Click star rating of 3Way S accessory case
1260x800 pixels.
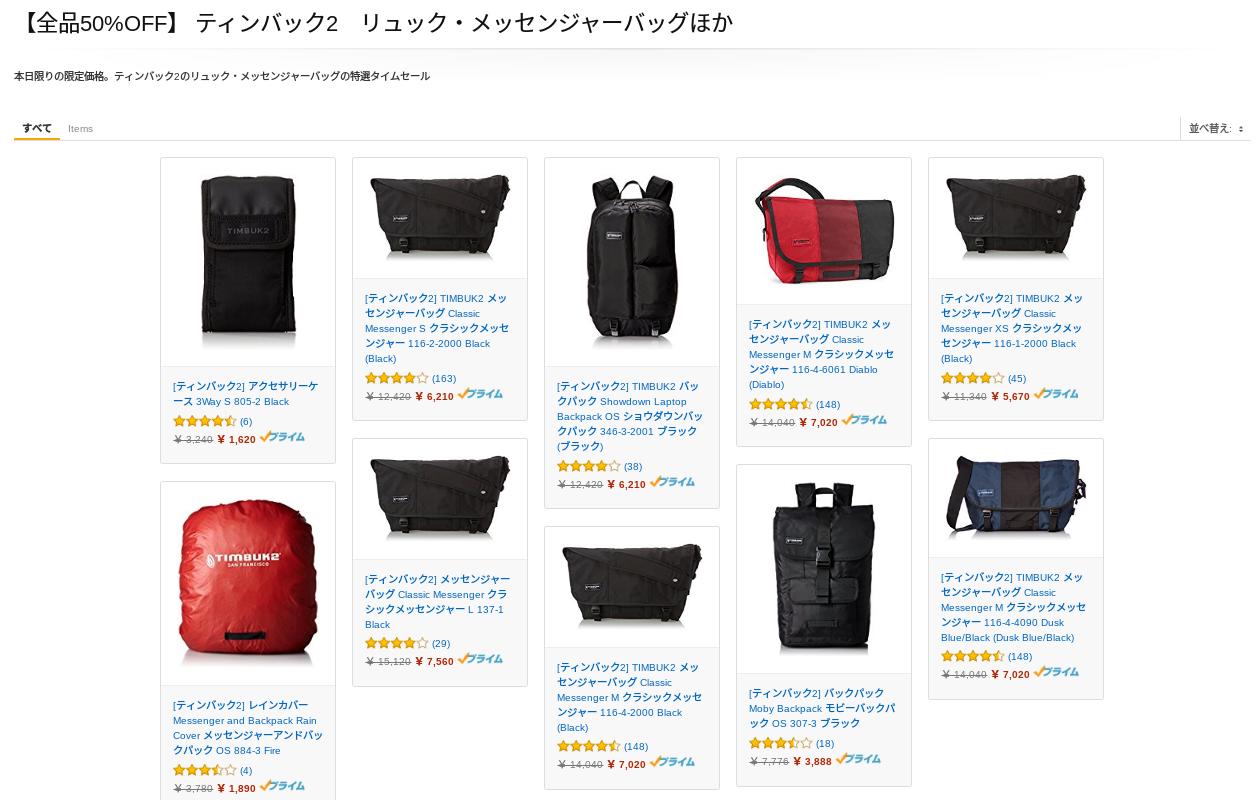(205, 421)
